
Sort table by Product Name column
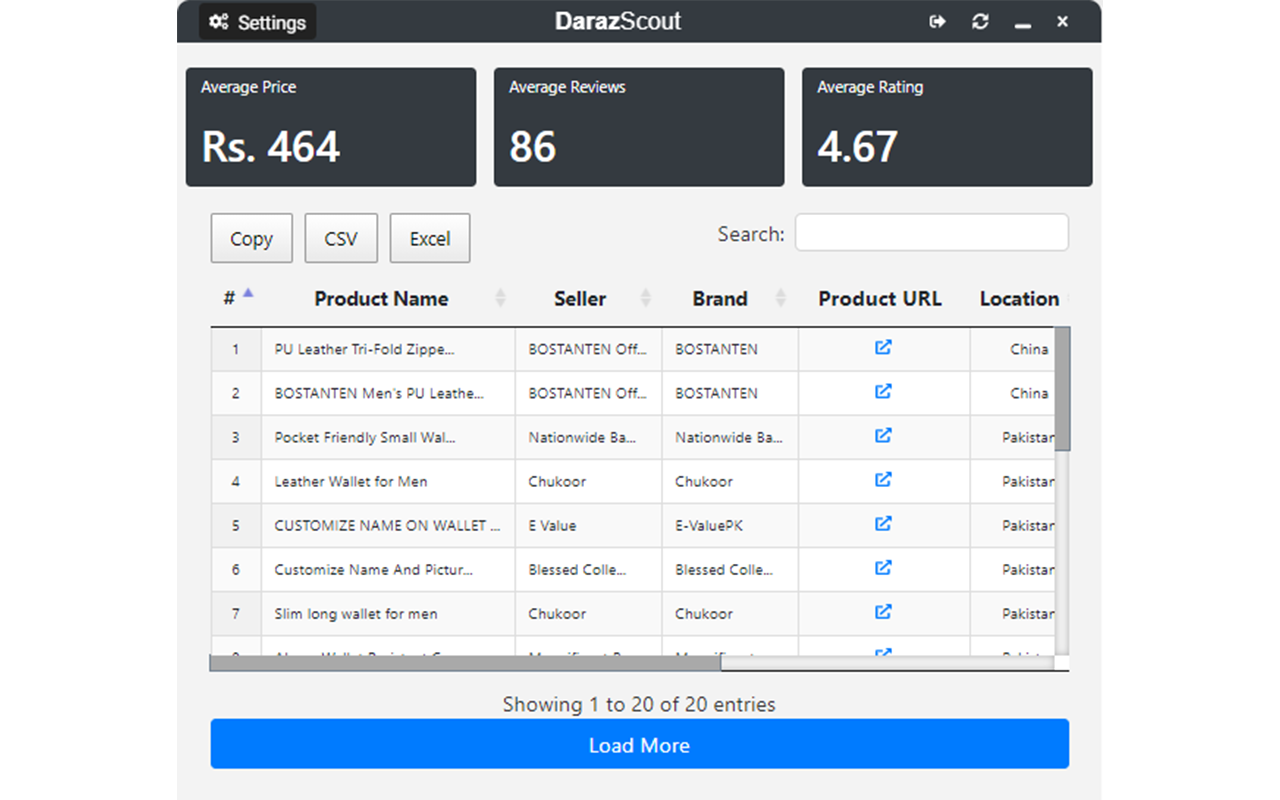[381, 299]
